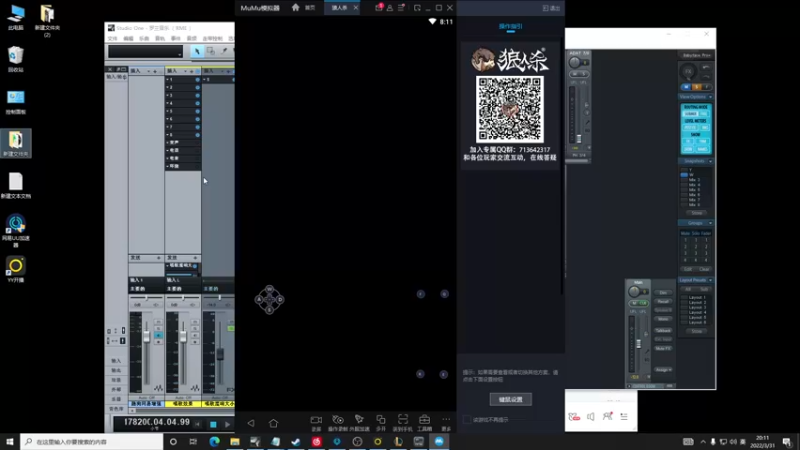Open the Windows Start menu

point(10,441)
